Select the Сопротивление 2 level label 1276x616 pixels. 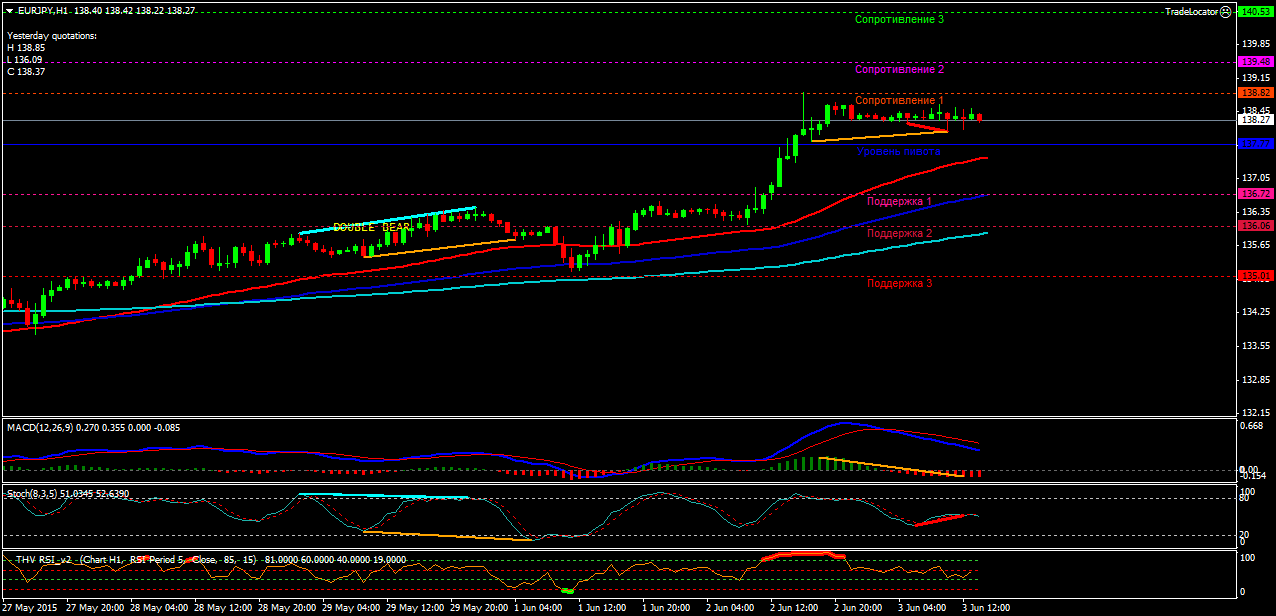[x=899, y=70]
